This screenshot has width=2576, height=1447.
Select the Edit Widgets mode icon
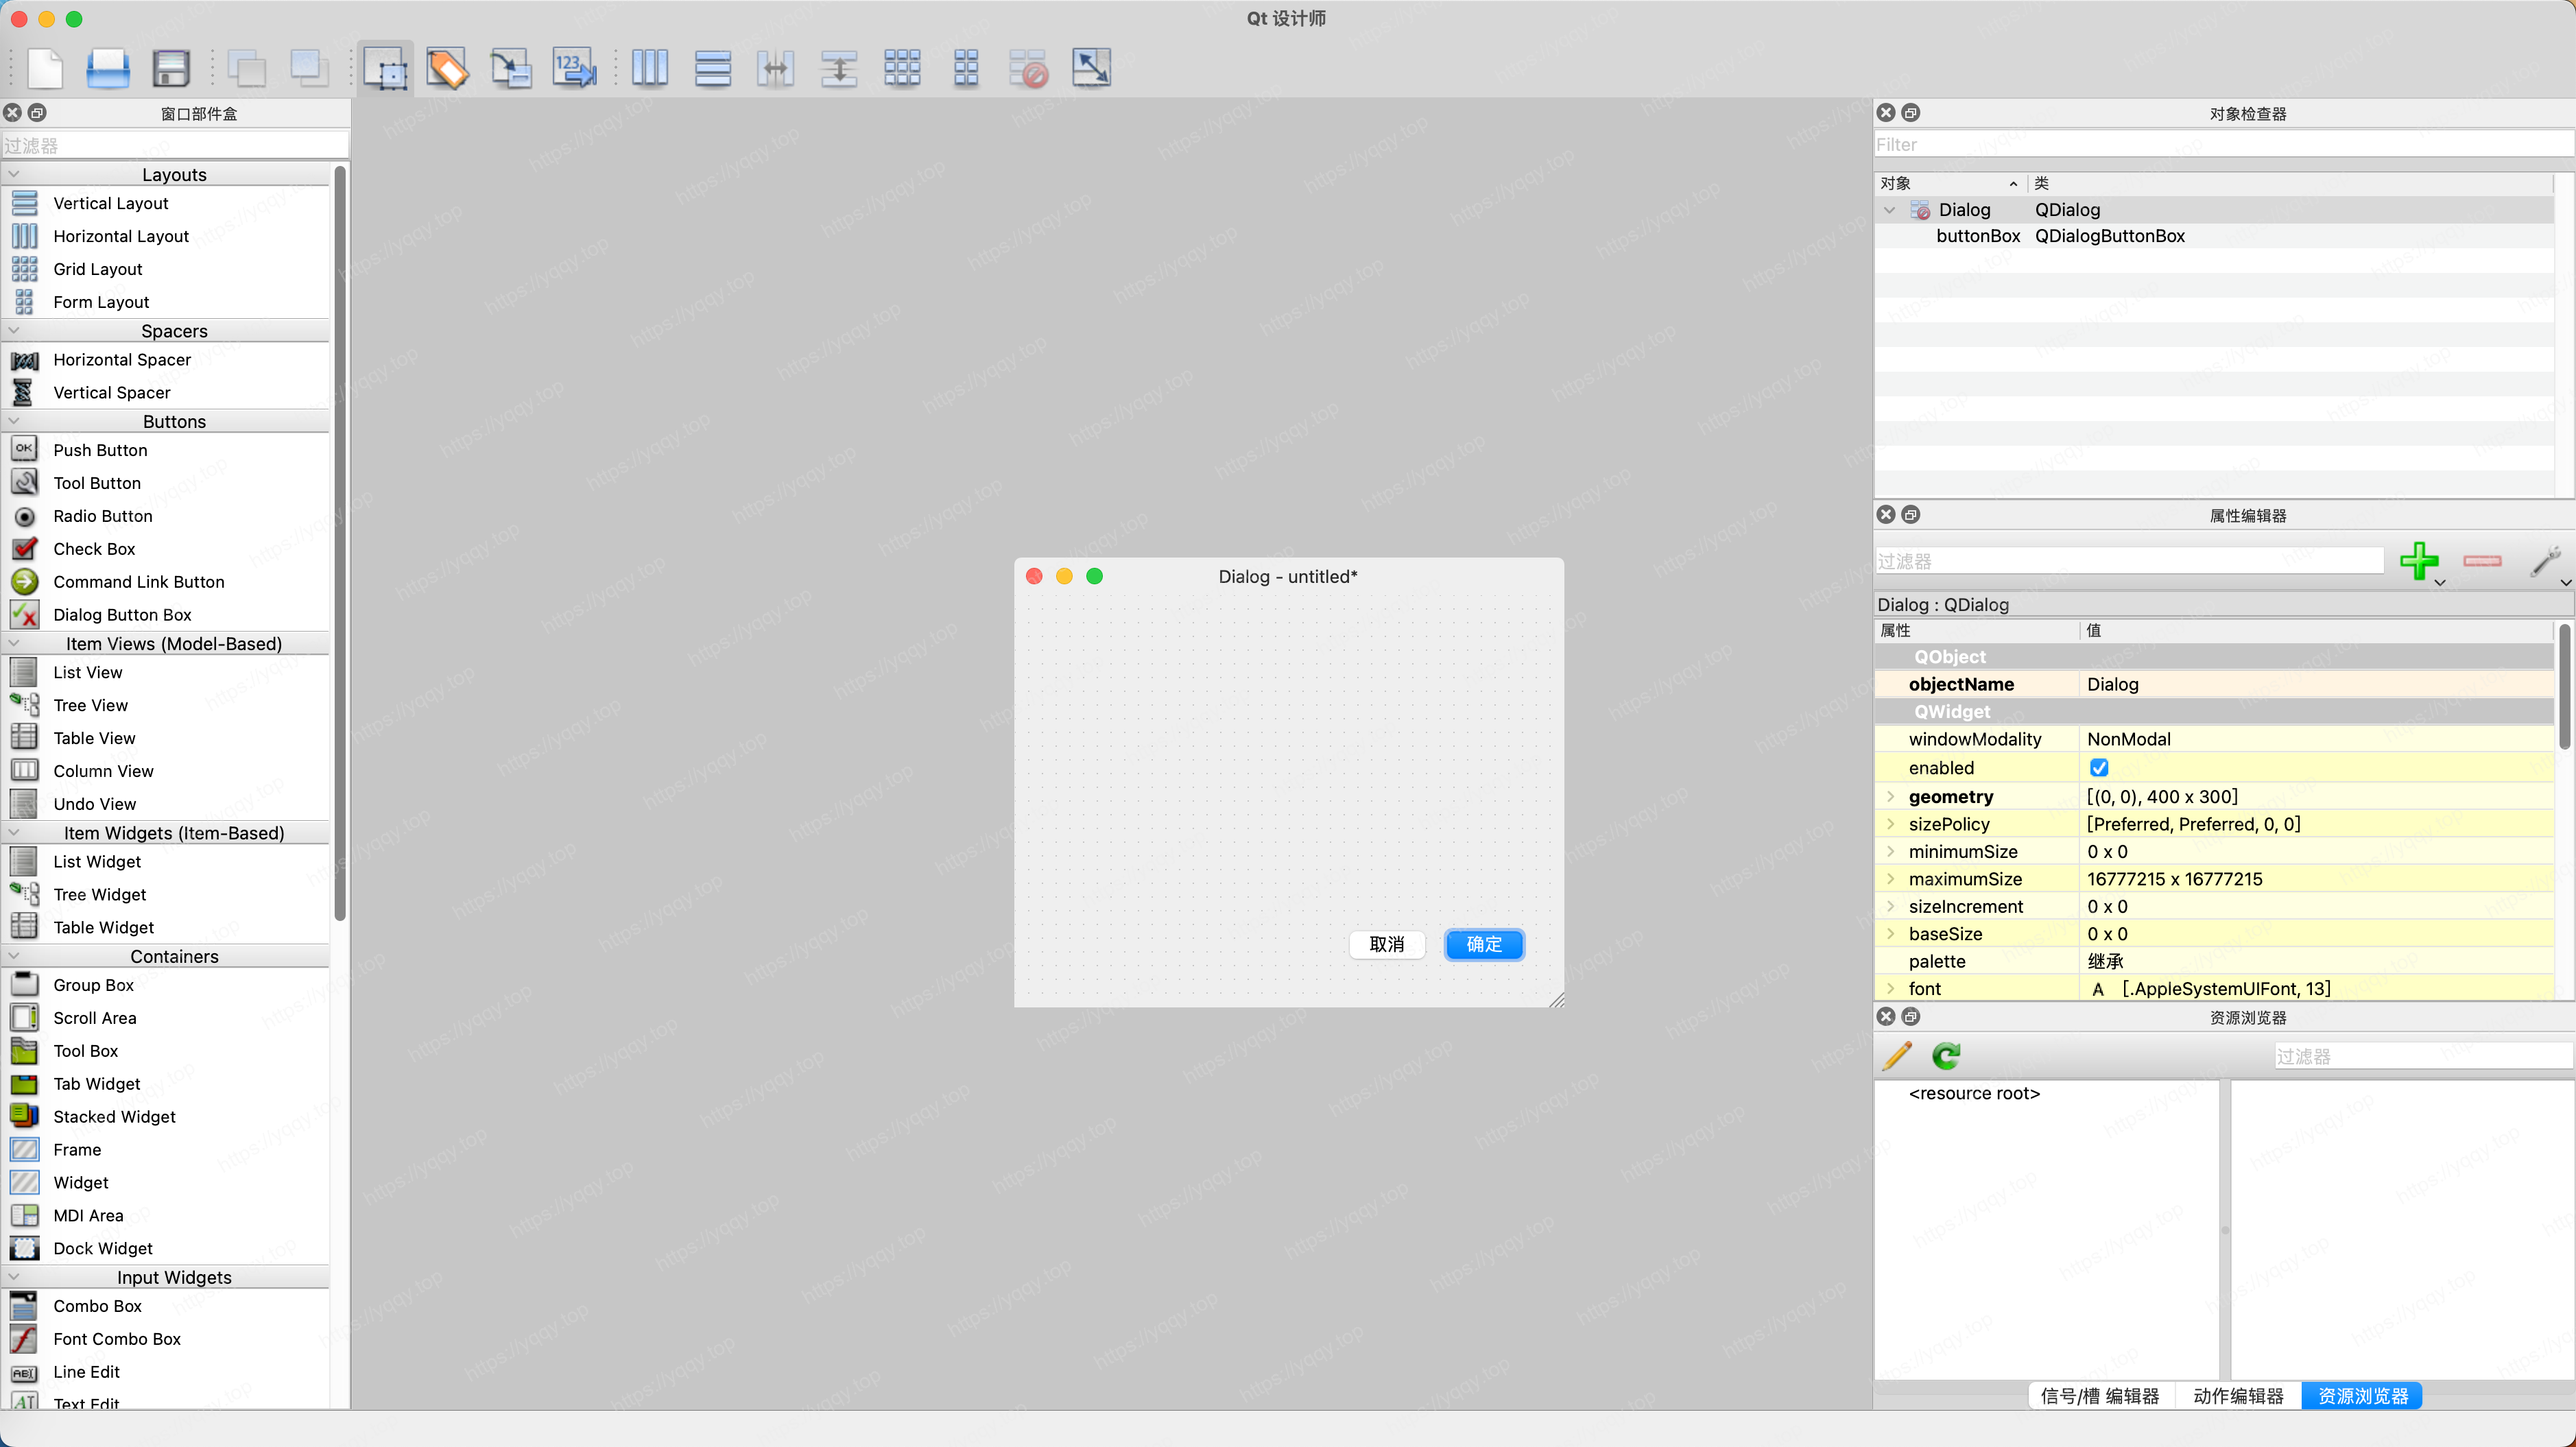click(x=386, y=68)
